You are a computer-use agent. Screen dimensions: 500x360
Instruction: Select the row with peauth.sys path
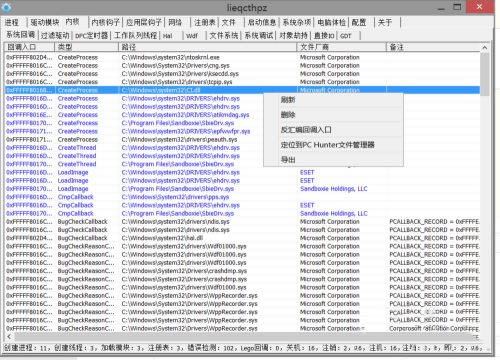point(134,139)
